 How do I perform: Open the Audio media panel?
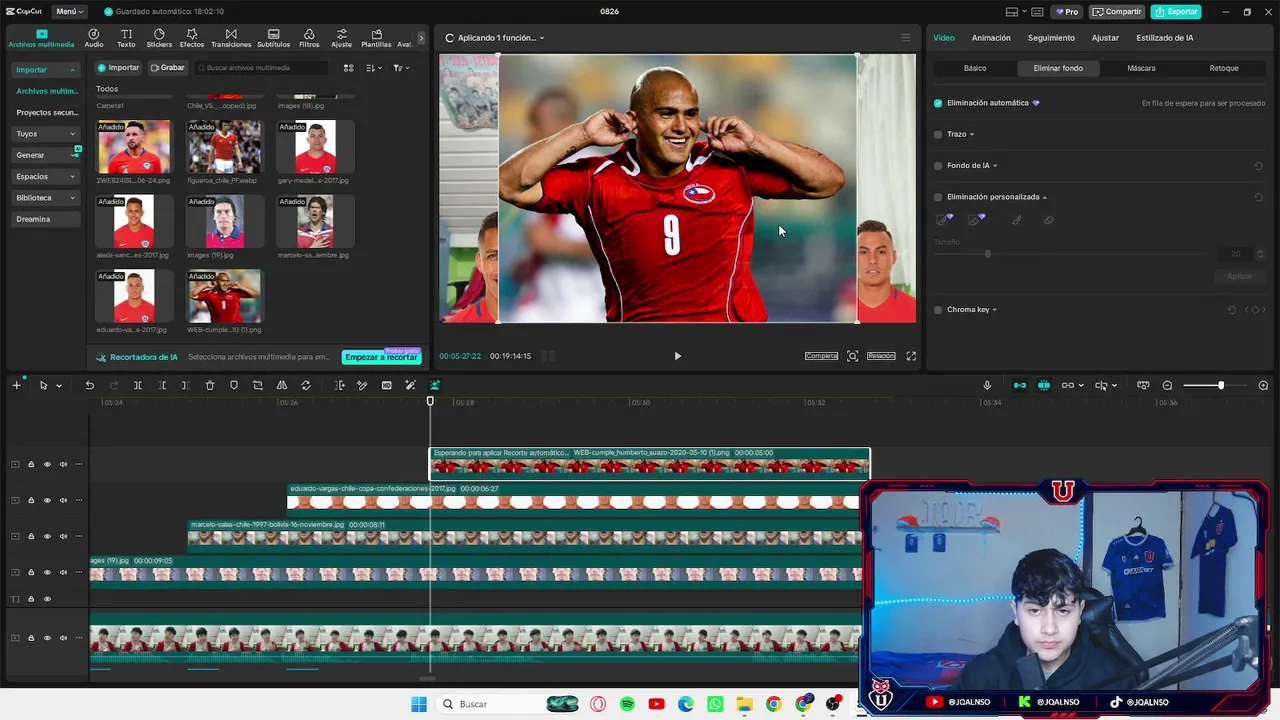[x=94, y=38]
